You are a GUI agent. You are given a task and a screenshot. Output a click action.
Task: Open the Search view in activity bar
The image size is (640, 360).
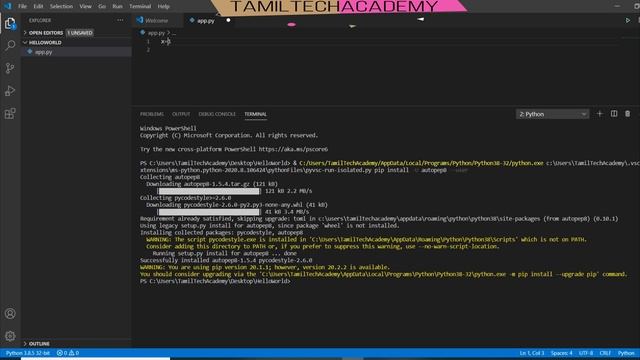[x=10, y=45]
